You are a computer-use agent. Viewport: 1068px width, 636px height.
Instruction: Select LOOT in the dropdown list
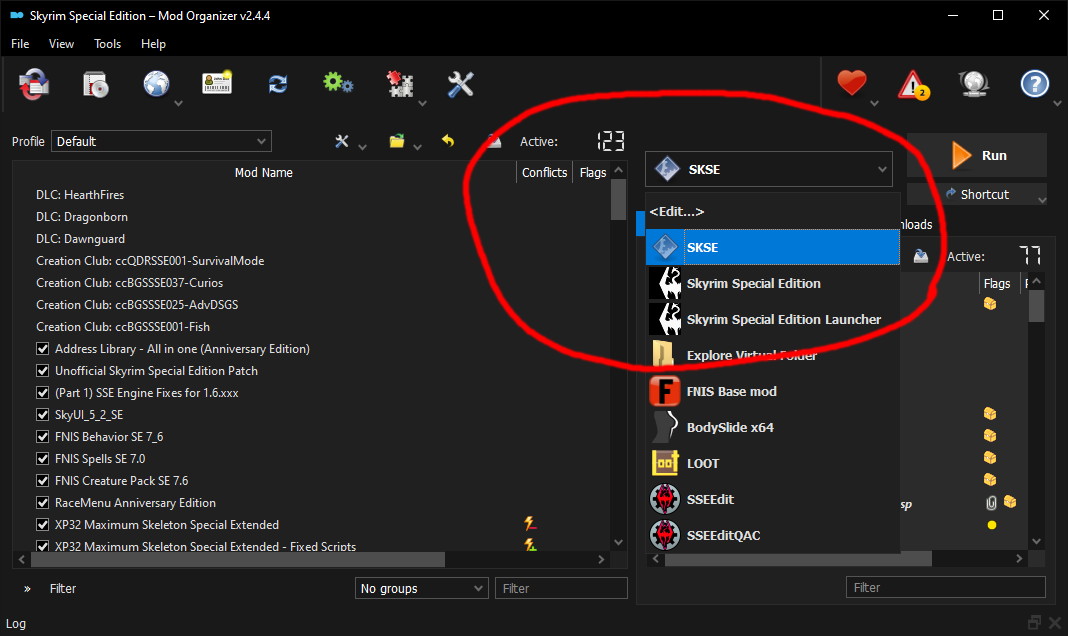pyautogui.click(x=772, y=464)
